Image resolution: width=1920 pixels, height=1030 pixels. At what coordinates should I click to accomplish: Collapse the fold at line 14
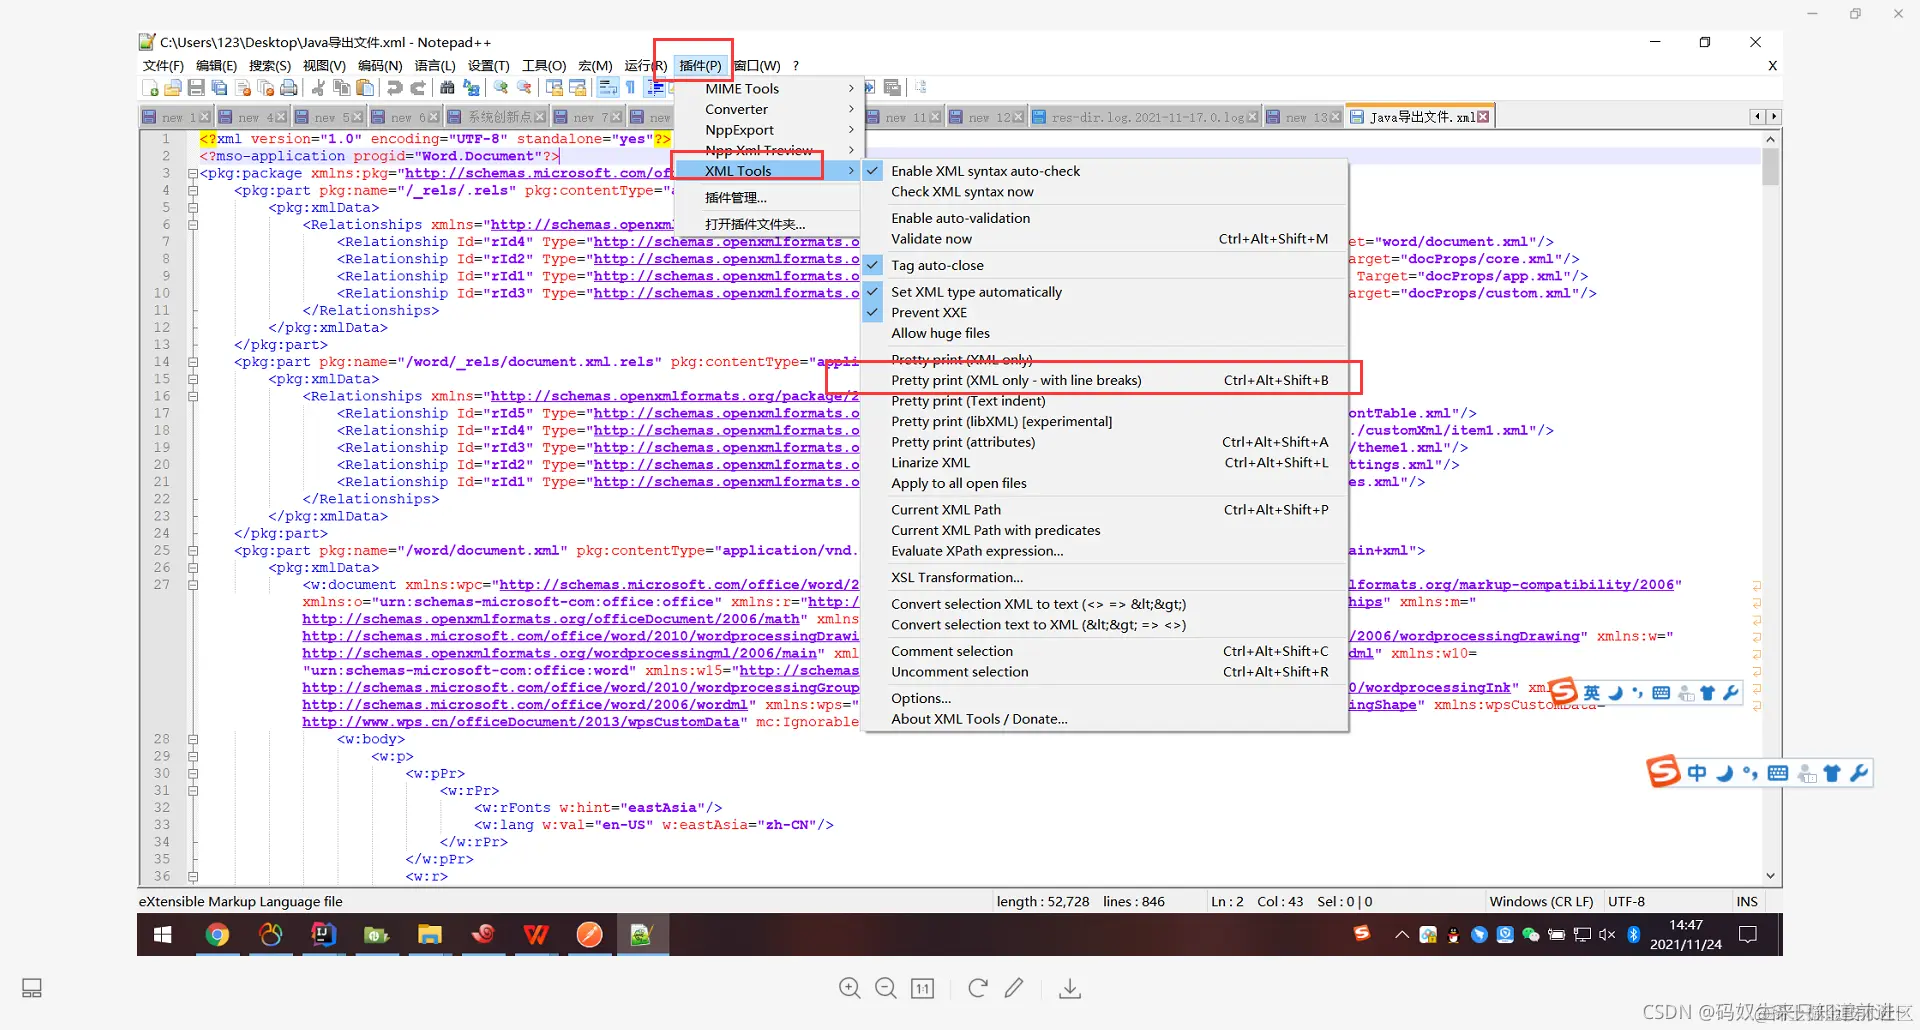point(193,362)
